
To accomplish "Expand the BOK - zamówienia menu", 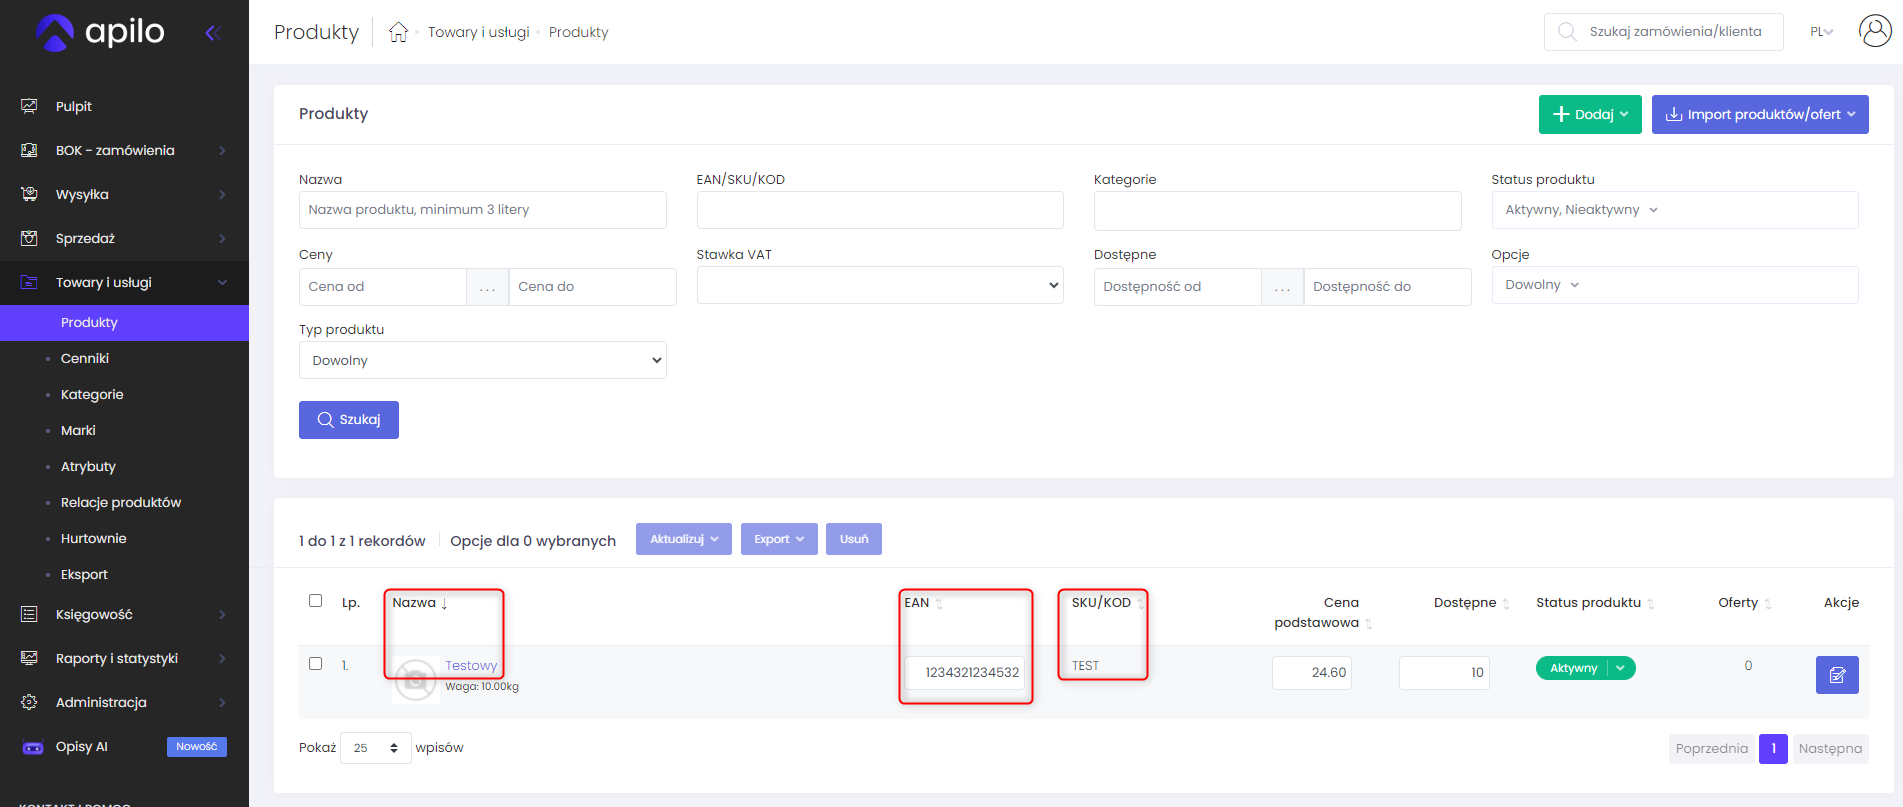I will point(124,150).
